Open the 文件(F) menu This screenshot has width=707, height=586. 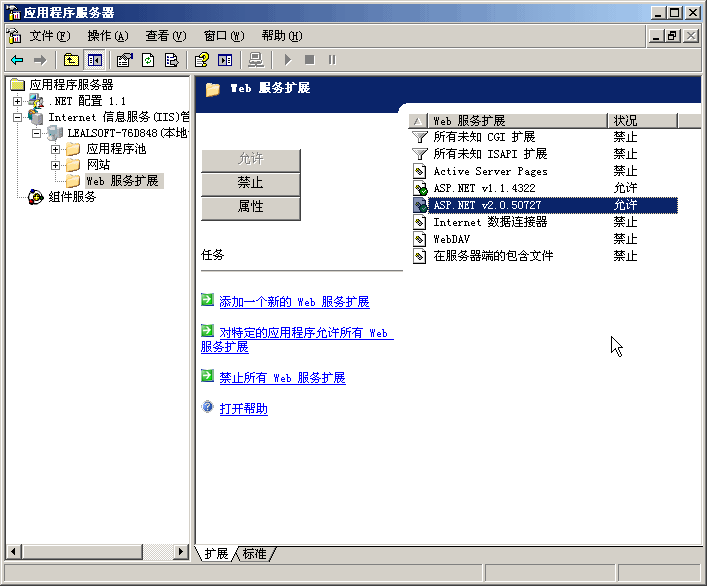coord(50,36)
